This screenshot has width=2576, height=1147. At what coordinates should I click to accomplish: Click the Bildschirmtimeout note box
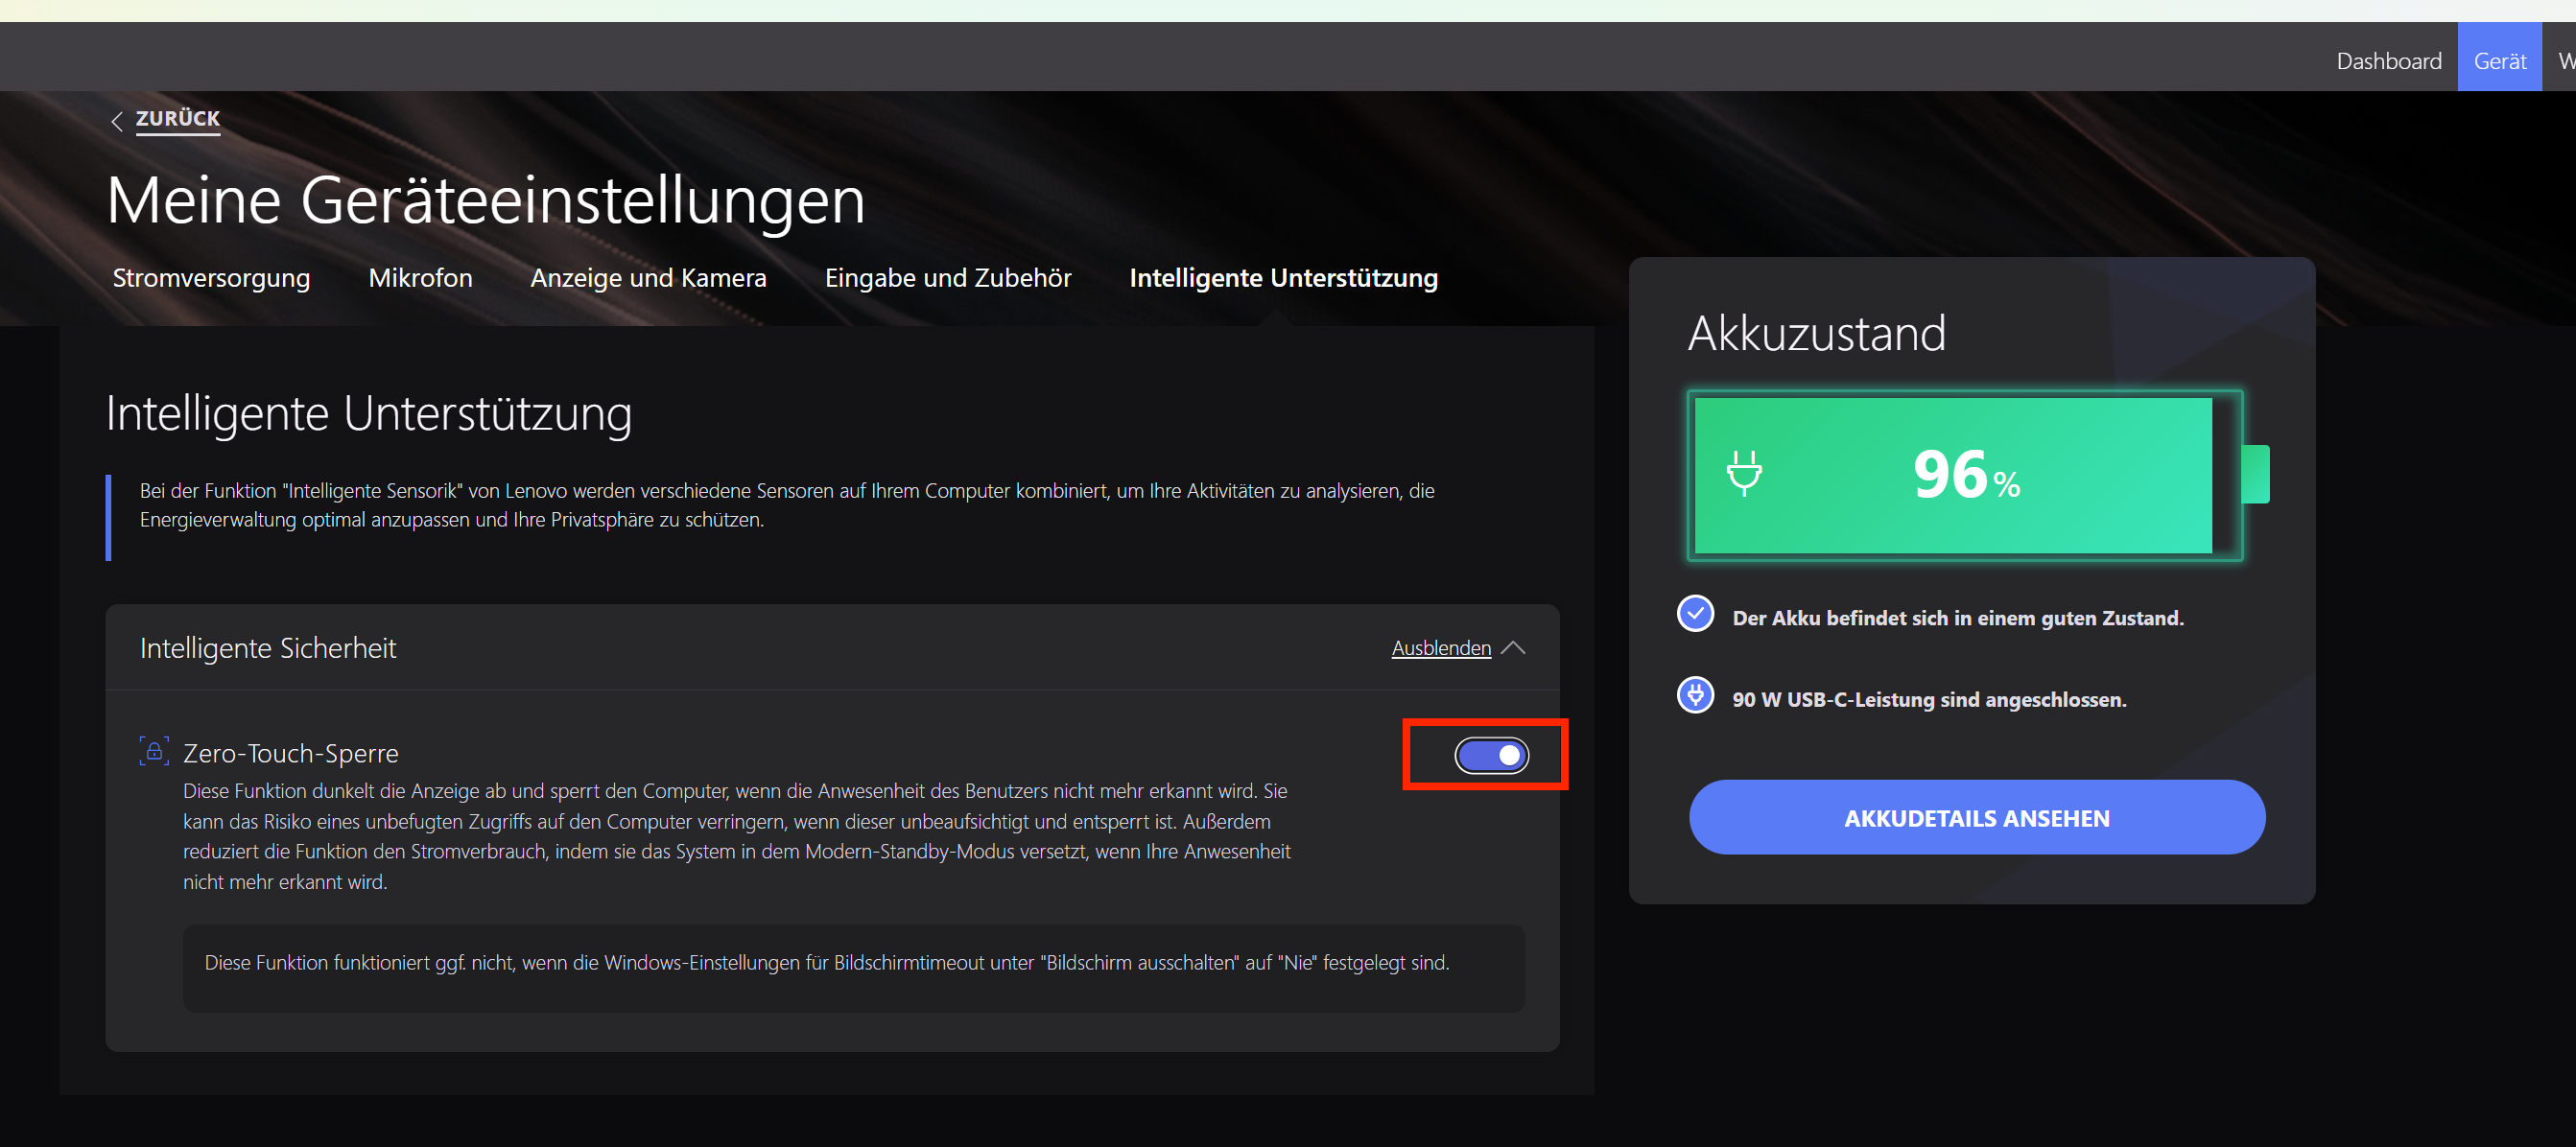[853, 968]
